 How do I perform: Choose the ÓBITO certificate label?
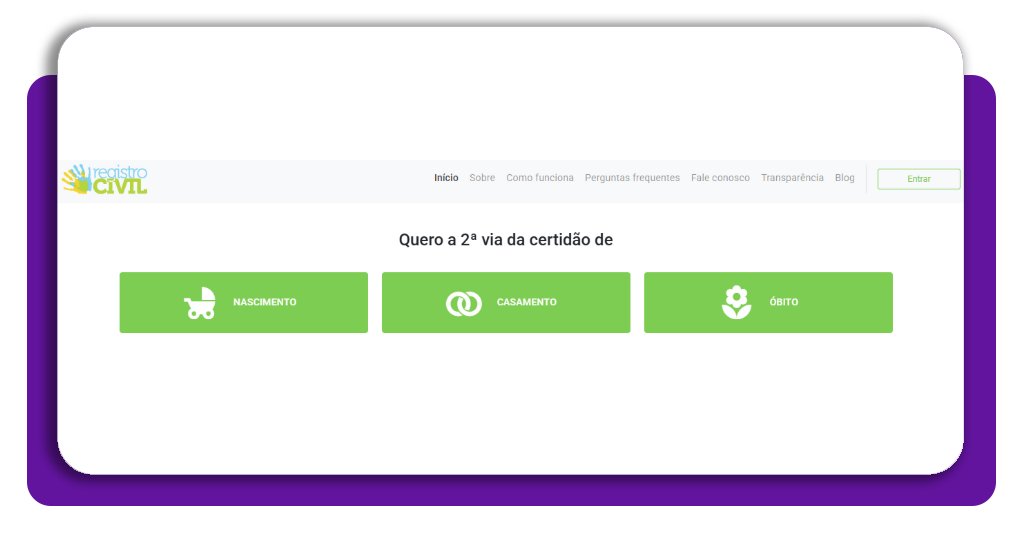click(784, 302)
